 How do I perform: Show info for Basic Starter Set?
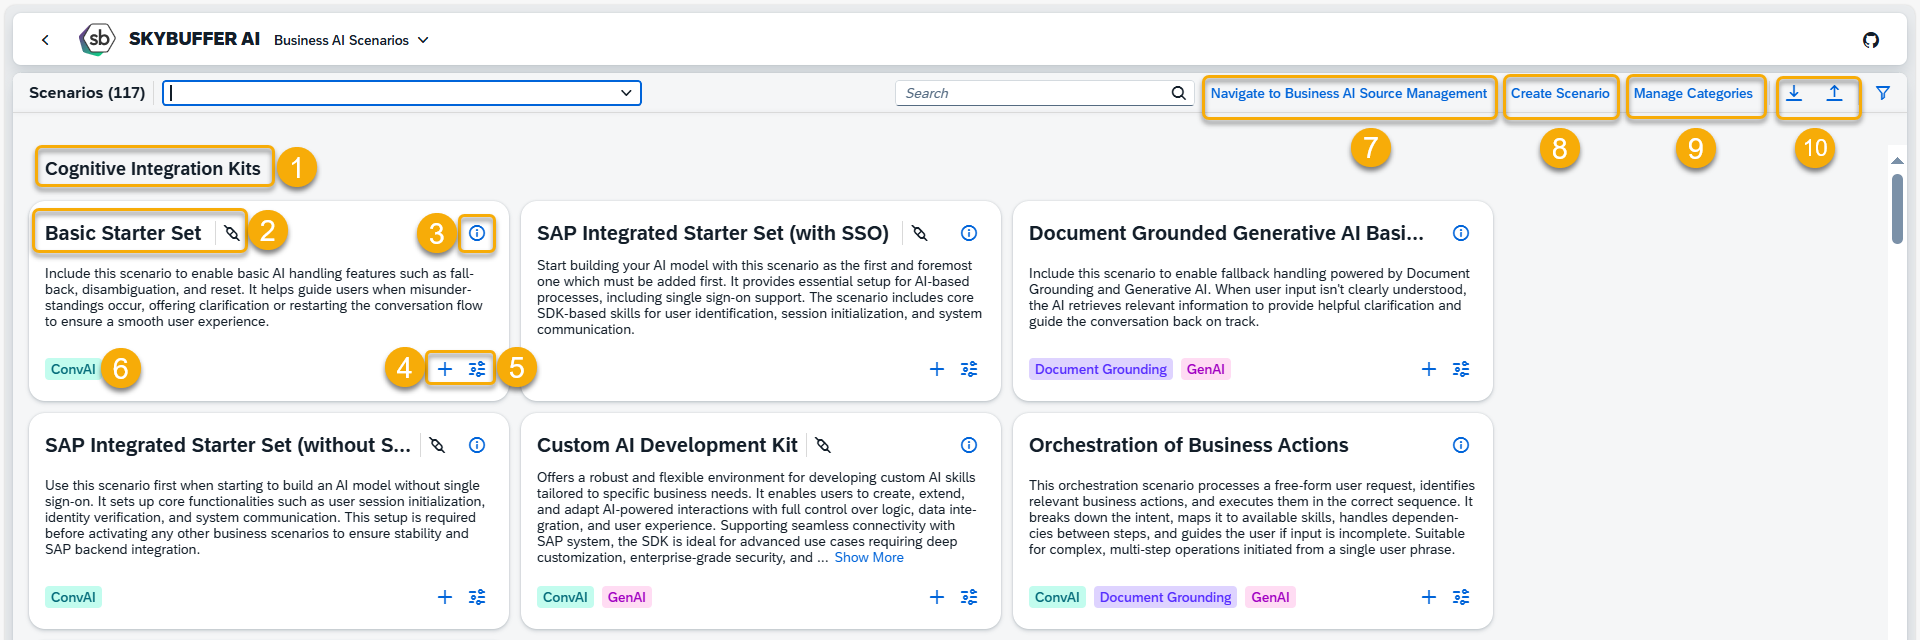coord(477,233)
